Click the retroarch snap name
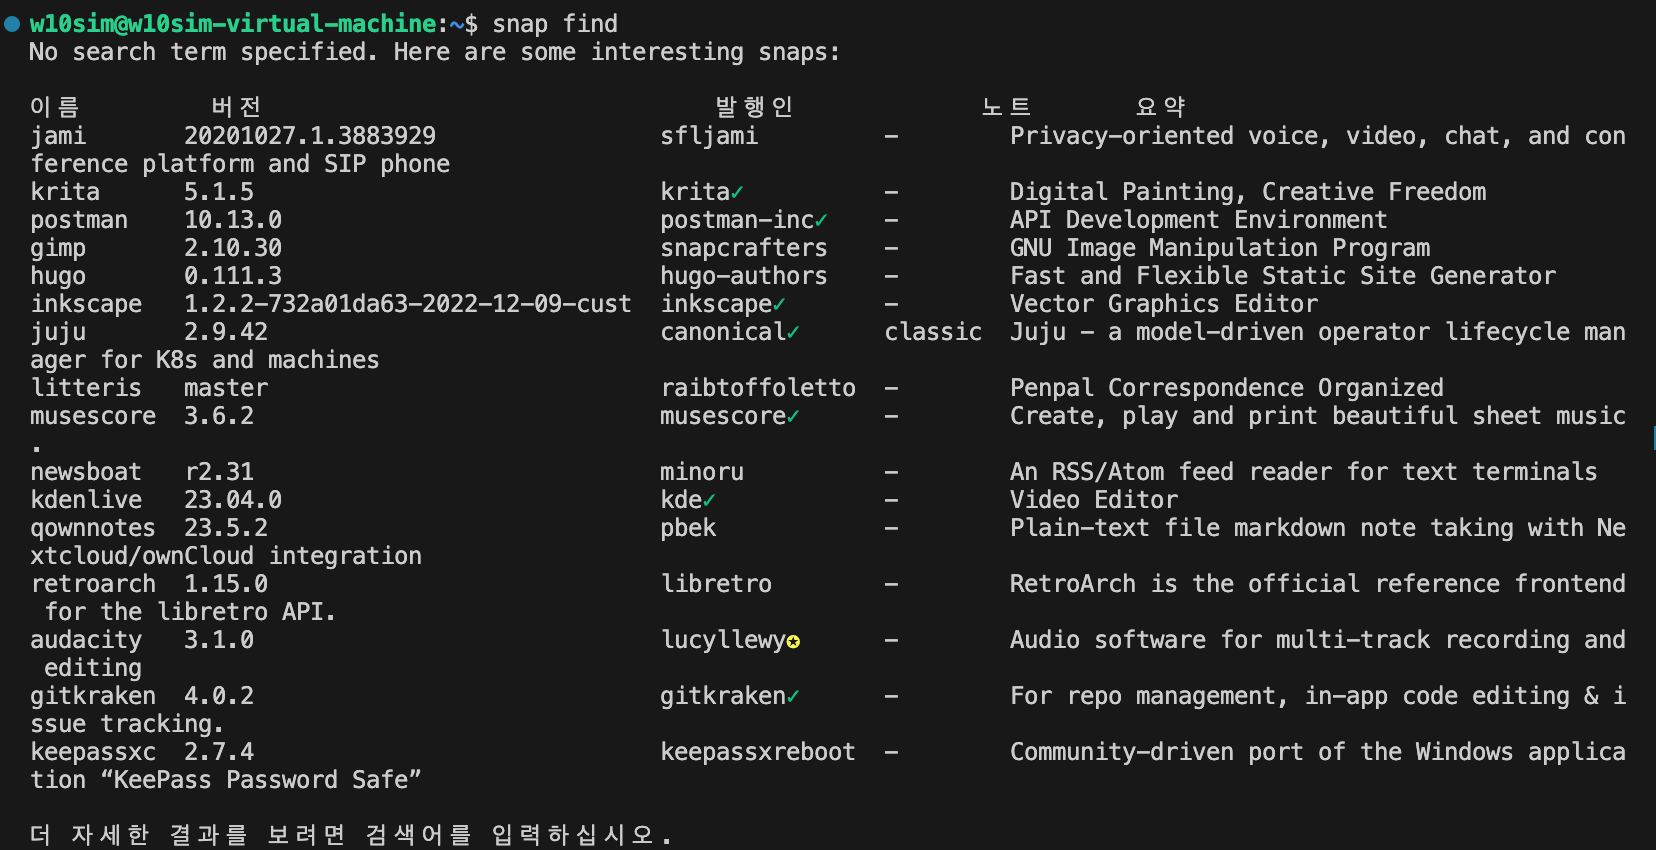Screen dimensions: 1656x850 tap(93, 584)
